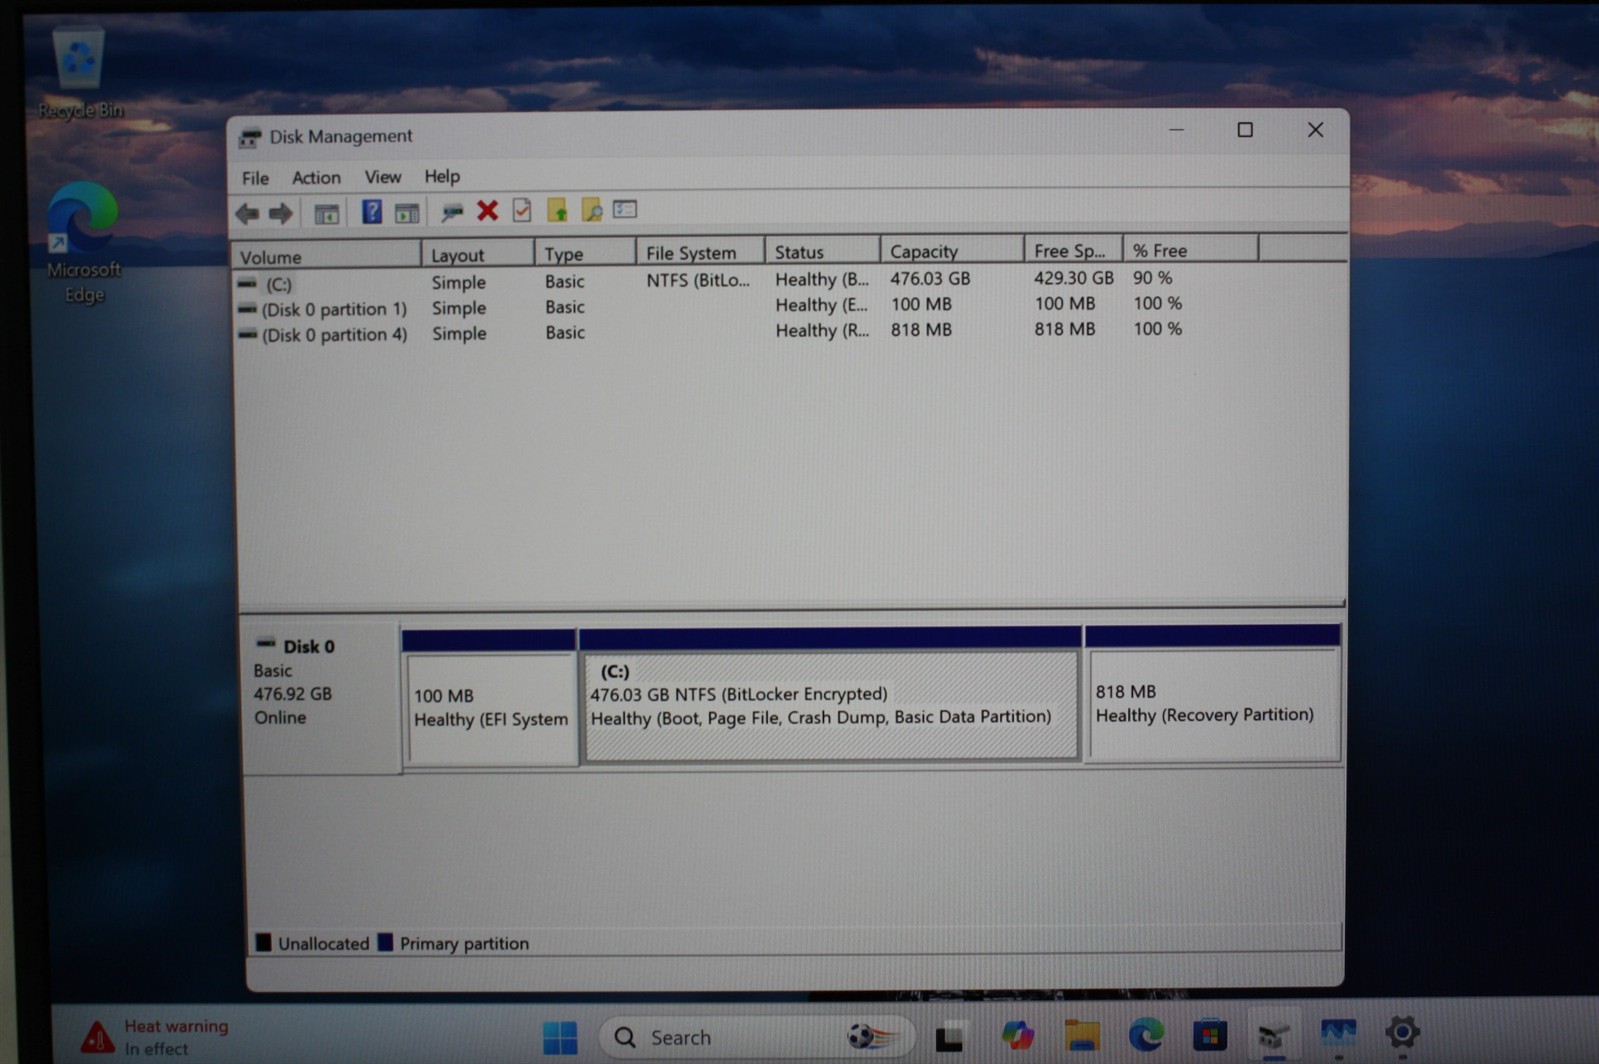Open the Action menu
Screen dimensions: 1599x1064
(x=316, y=177)
